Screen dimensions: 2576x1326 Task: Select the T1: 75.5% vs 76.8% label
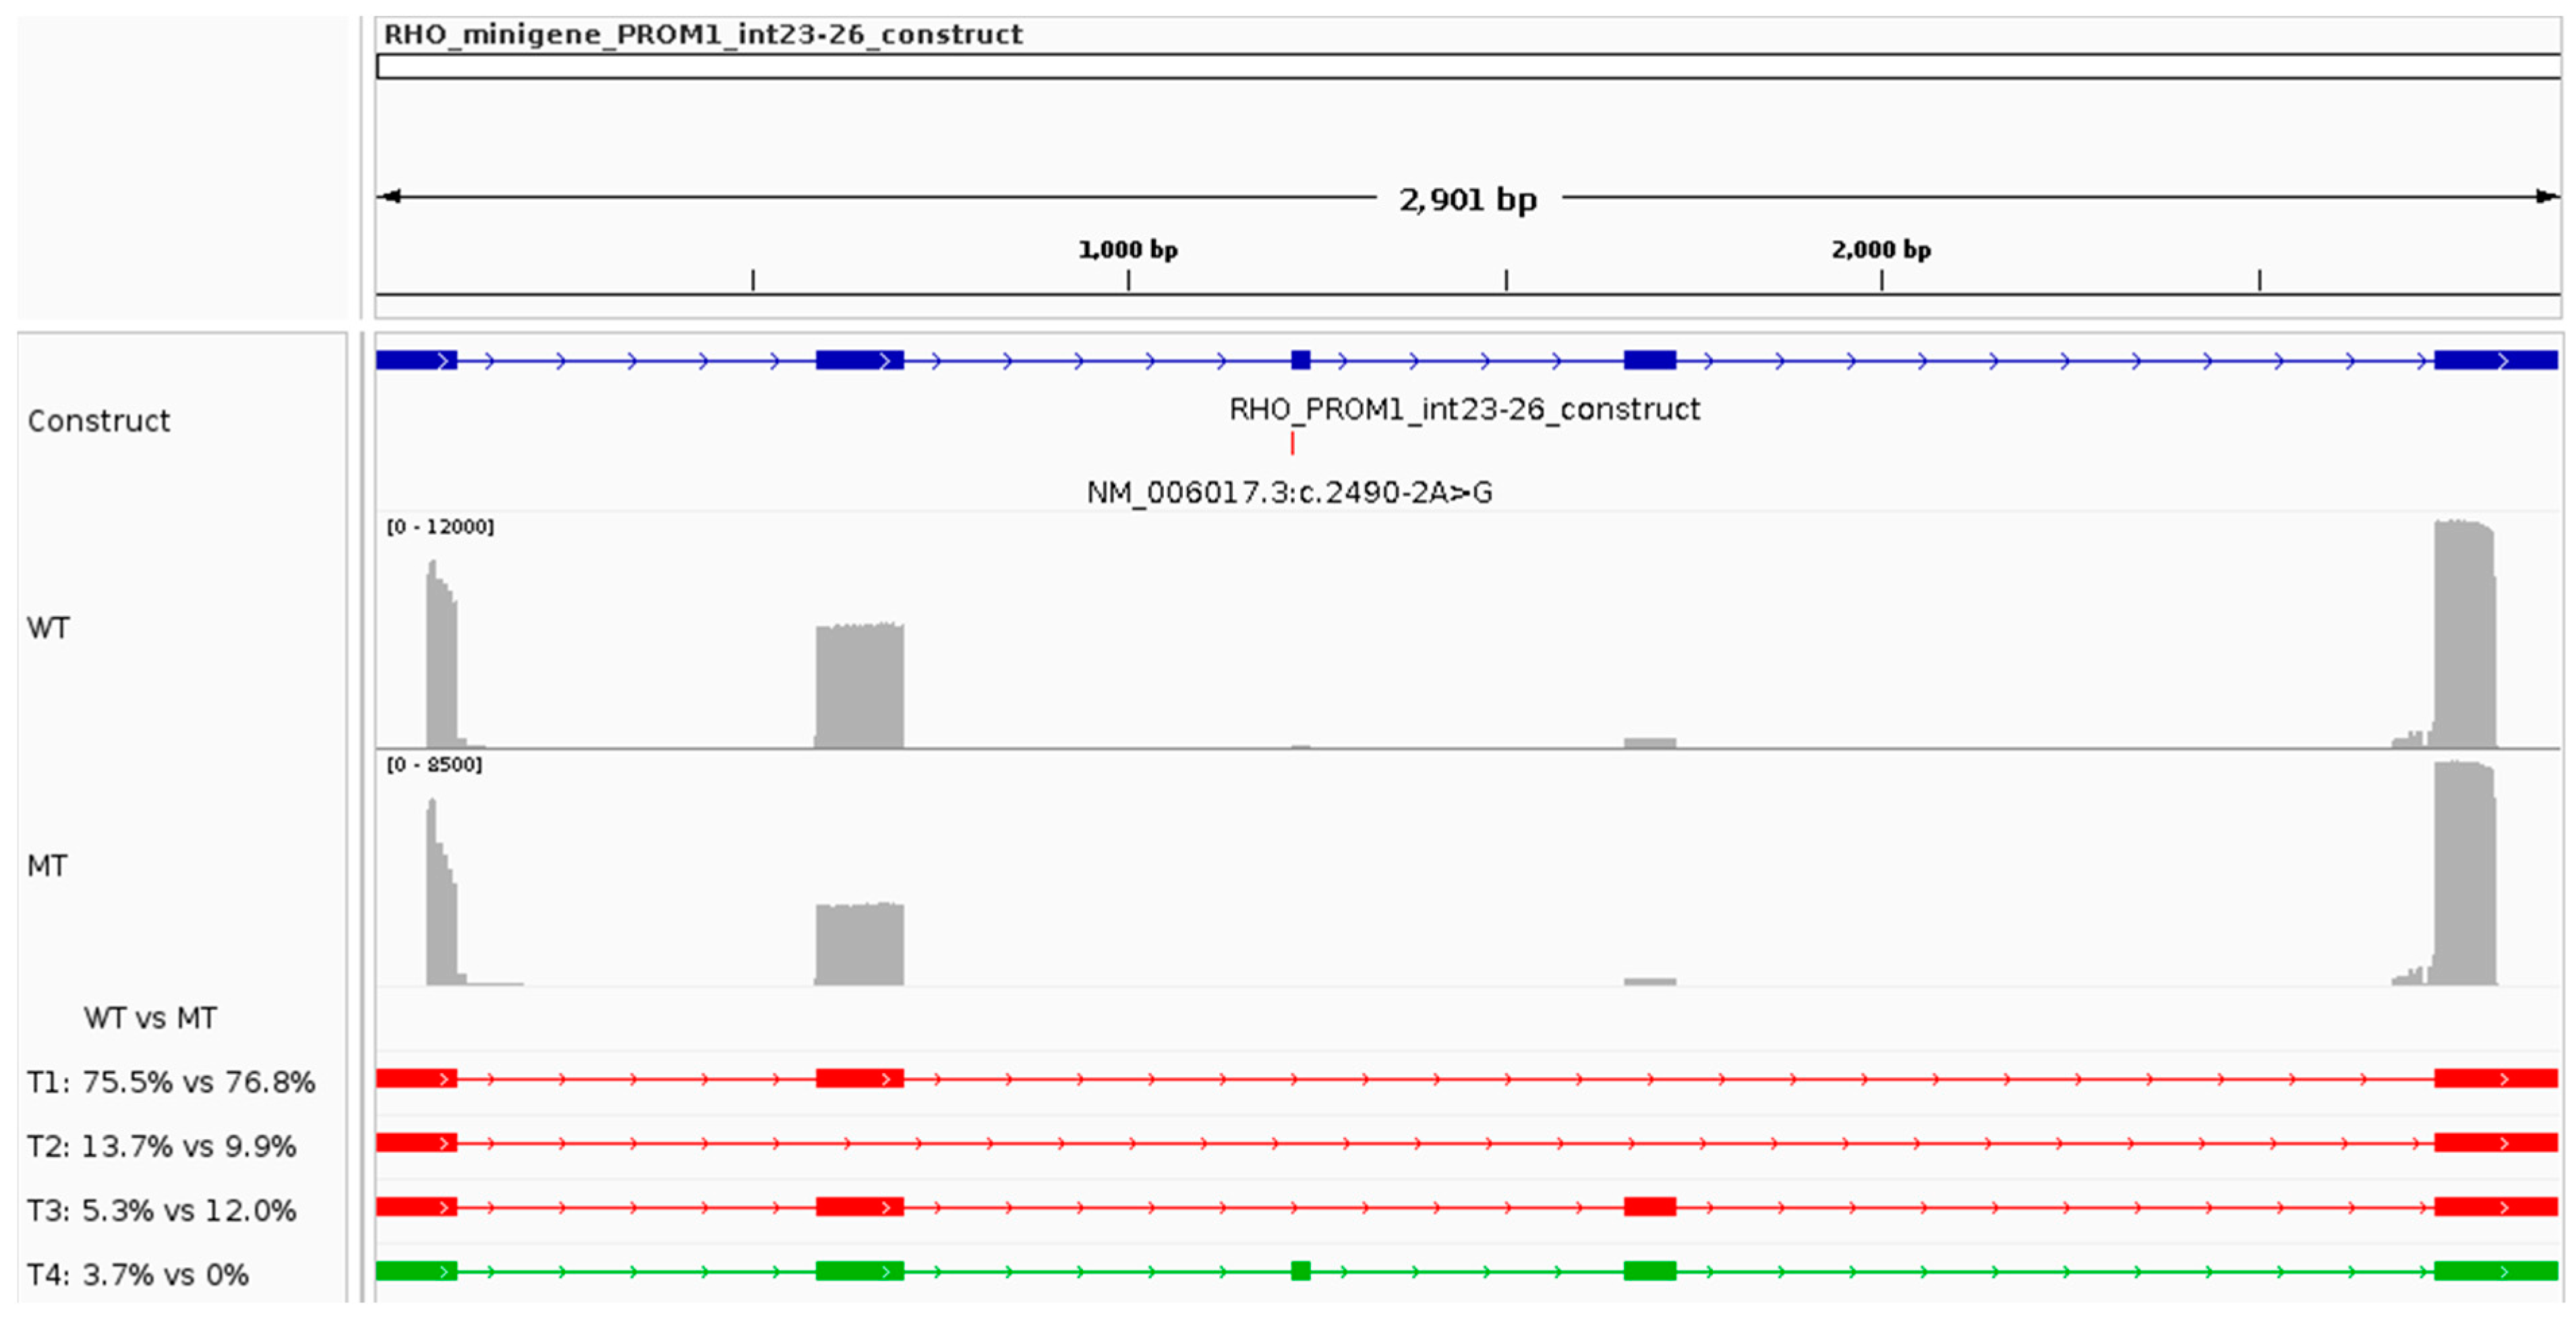click(170, 1082)
